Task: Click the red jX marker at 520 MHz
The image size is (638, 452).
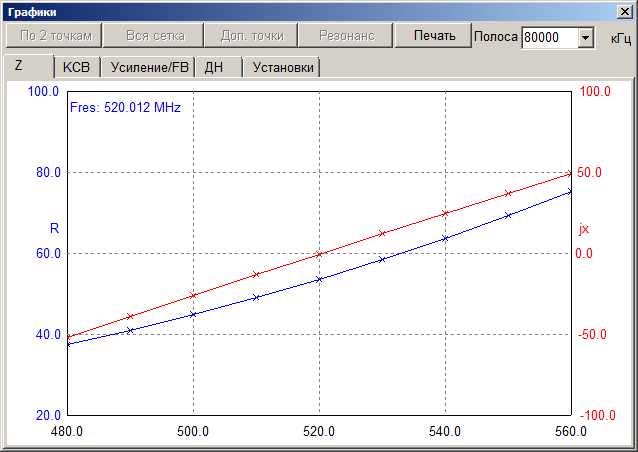Action: tap(319, 254)
